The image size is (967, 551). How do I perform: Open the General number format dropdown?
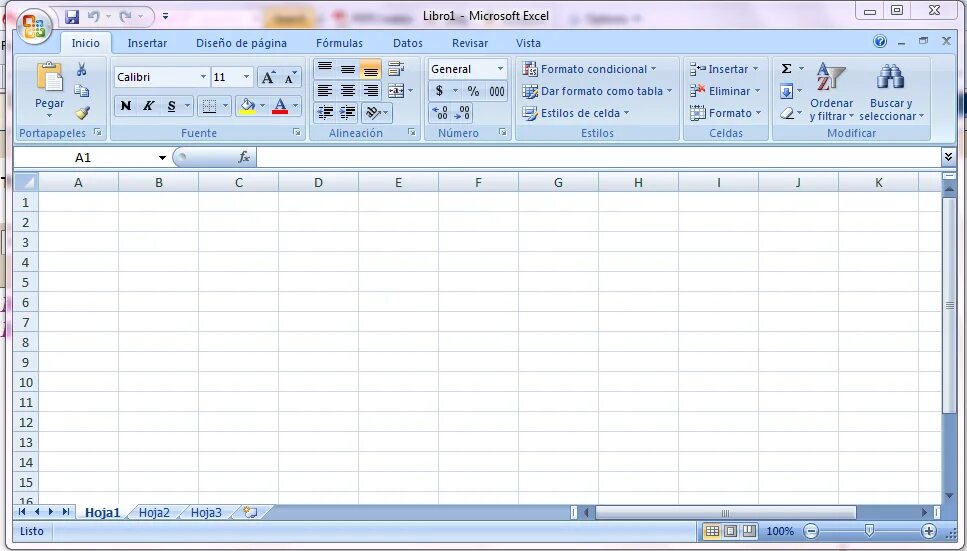point(500,69)
